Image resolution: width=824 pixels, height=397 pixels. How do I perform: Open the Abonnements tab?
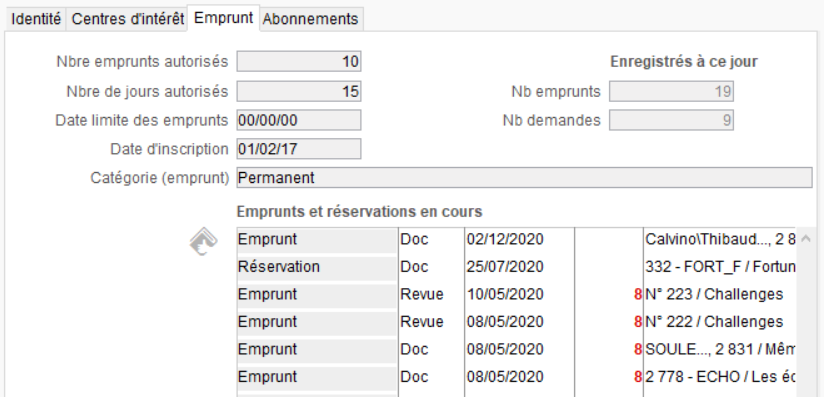[311, 19]
